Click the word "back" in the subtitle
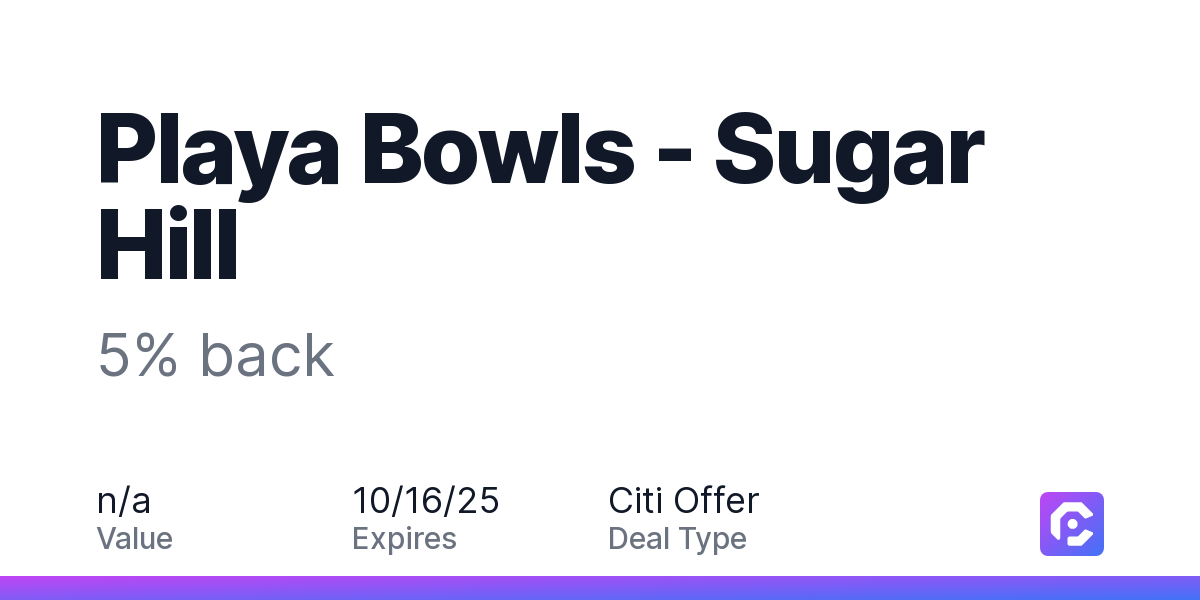1200x600 pixels. pyautogui.click(x=266, y=355)
